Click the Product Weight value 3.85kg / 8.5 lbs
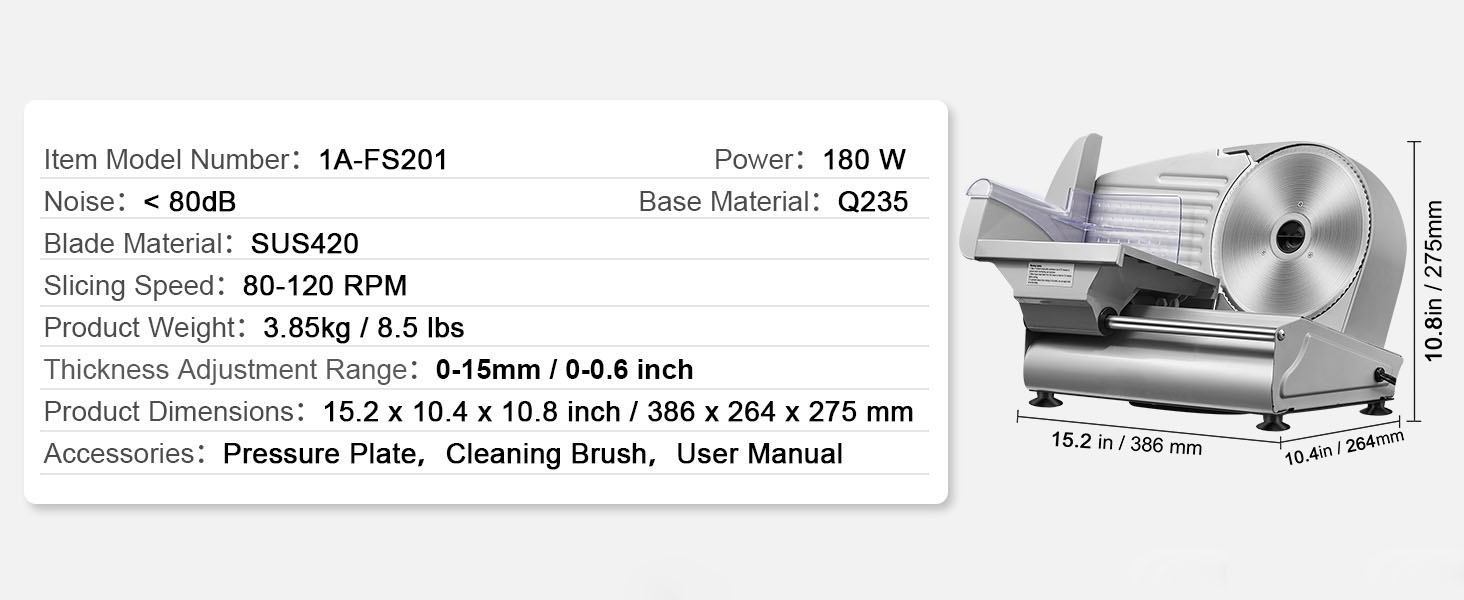Viewport: 1464px width, 600px height. (363, 328)
